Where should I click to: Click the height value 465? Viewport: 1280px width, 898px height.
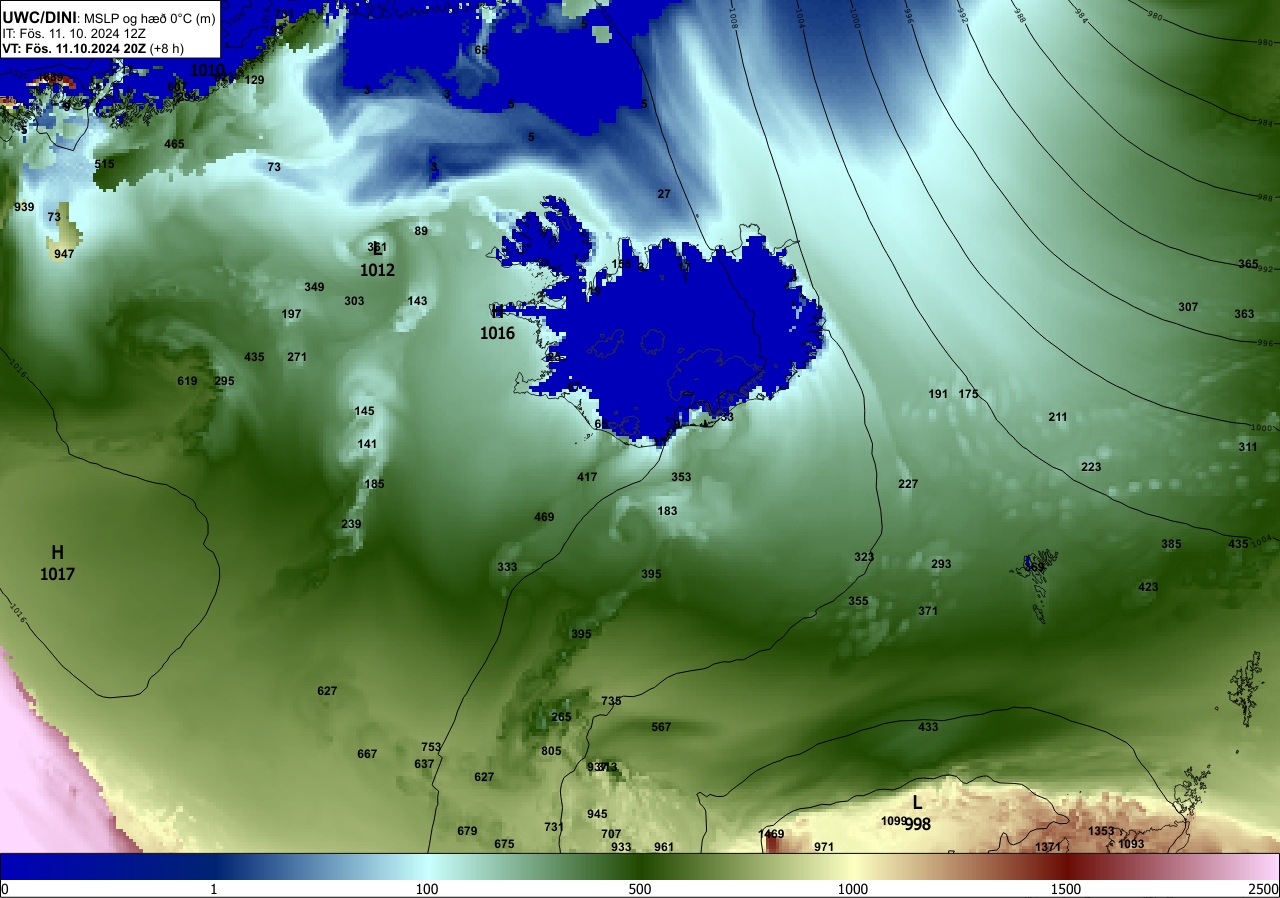coord(174,144)
